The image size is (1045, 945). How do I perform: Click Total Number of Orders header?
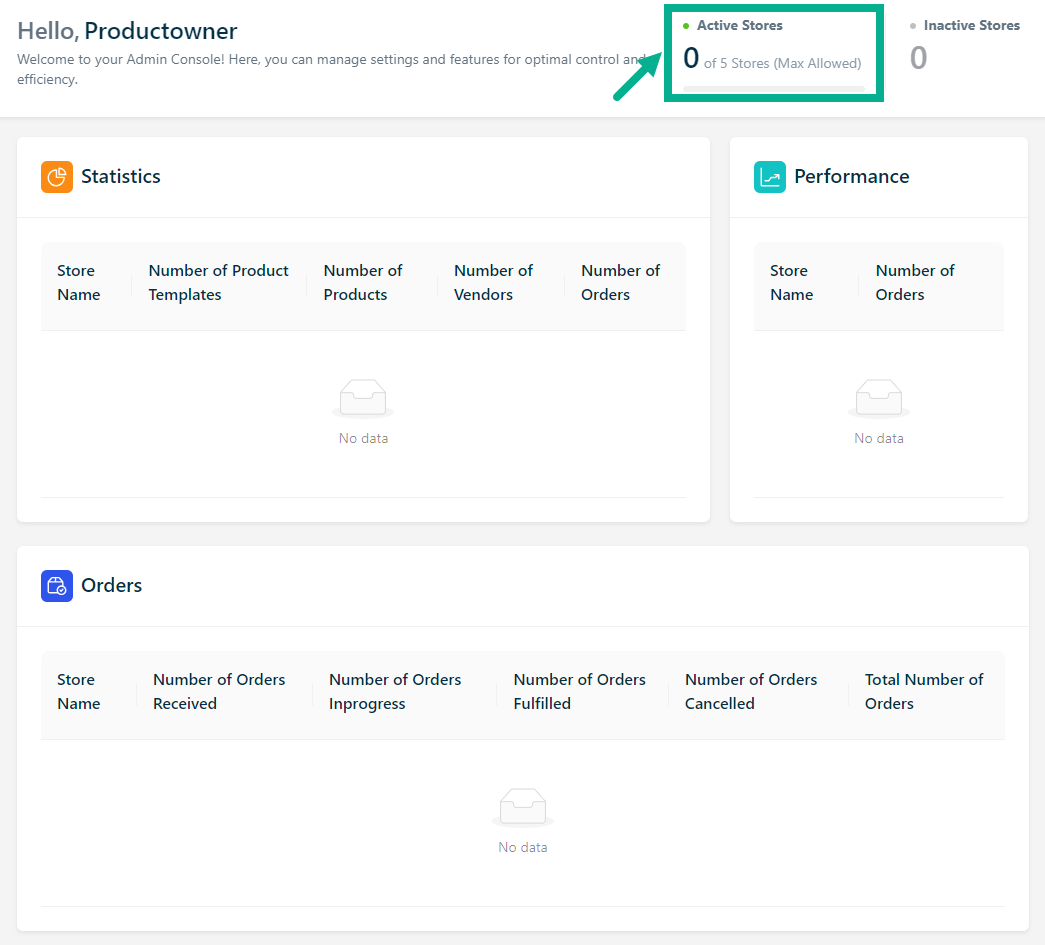924,692
